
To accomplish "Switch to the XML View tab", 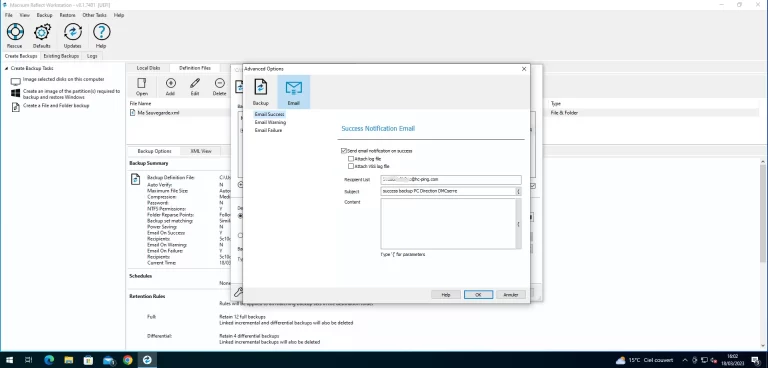I will click(201, 151).
